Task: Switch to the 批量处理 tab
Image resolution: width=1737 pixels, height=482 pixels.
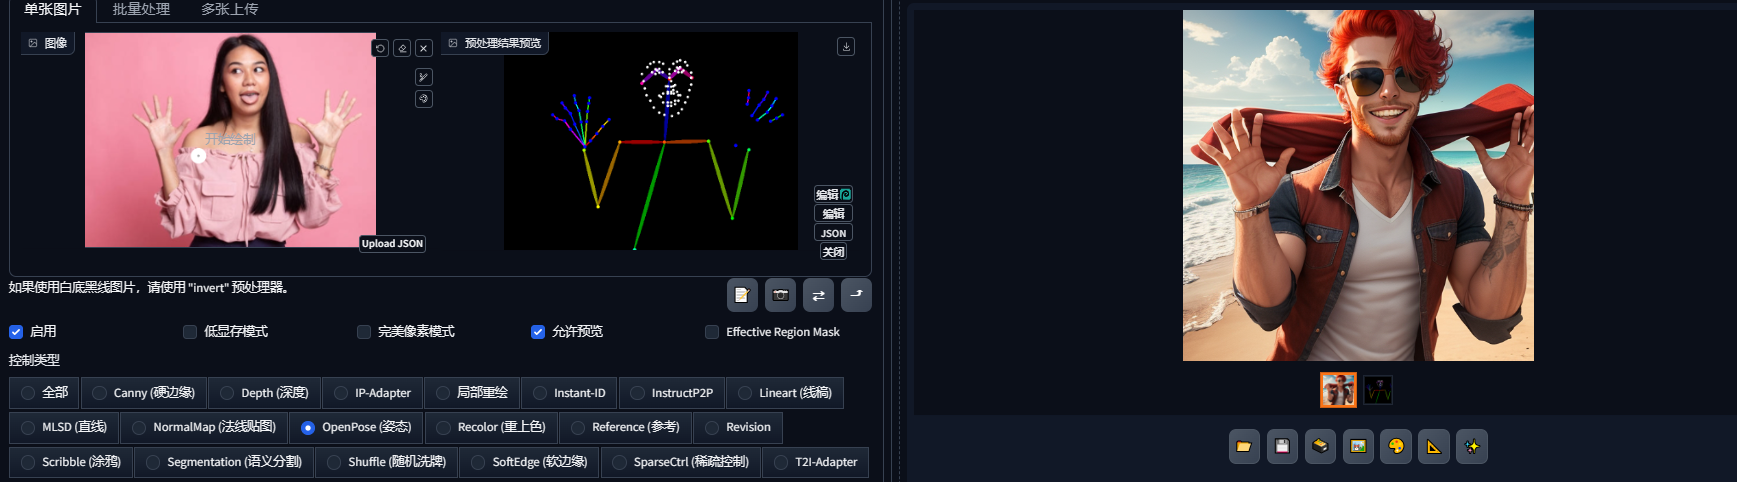Action: pos(141,10)
